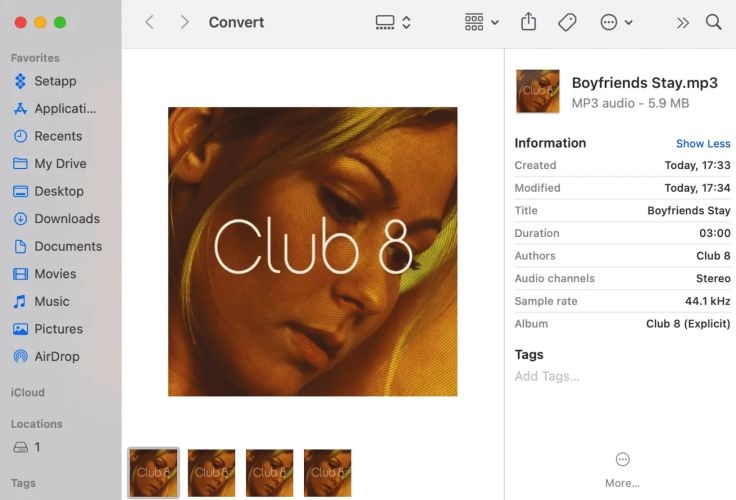Click the Desktop icon in sidebar
This screenshot has height=500, width=736.
click(20, 192)
